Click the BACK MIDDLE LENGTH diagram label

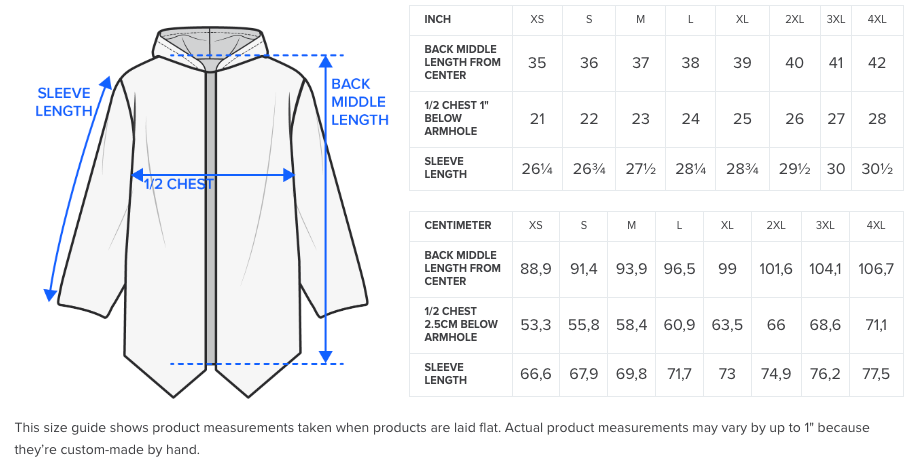click(359, 102)
